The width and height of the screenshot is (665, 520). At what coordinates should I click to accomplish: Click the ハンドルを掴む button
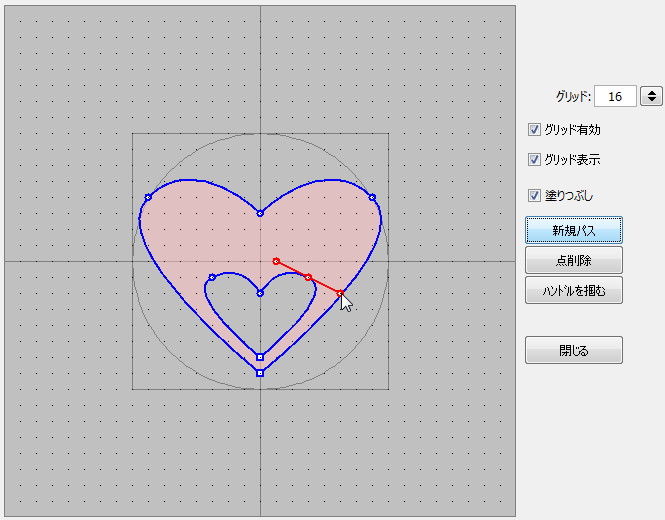click(x=574, y=291)
